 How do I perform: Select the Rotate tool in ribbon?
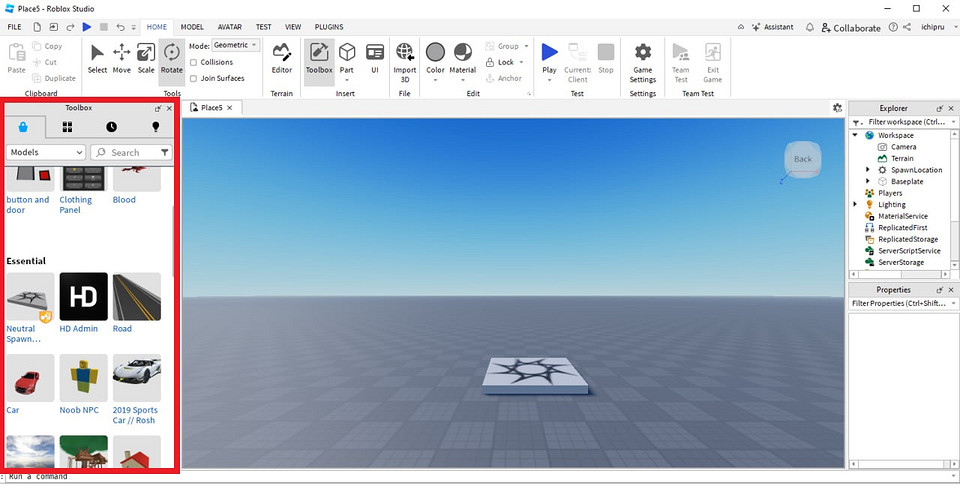(172, 58)
